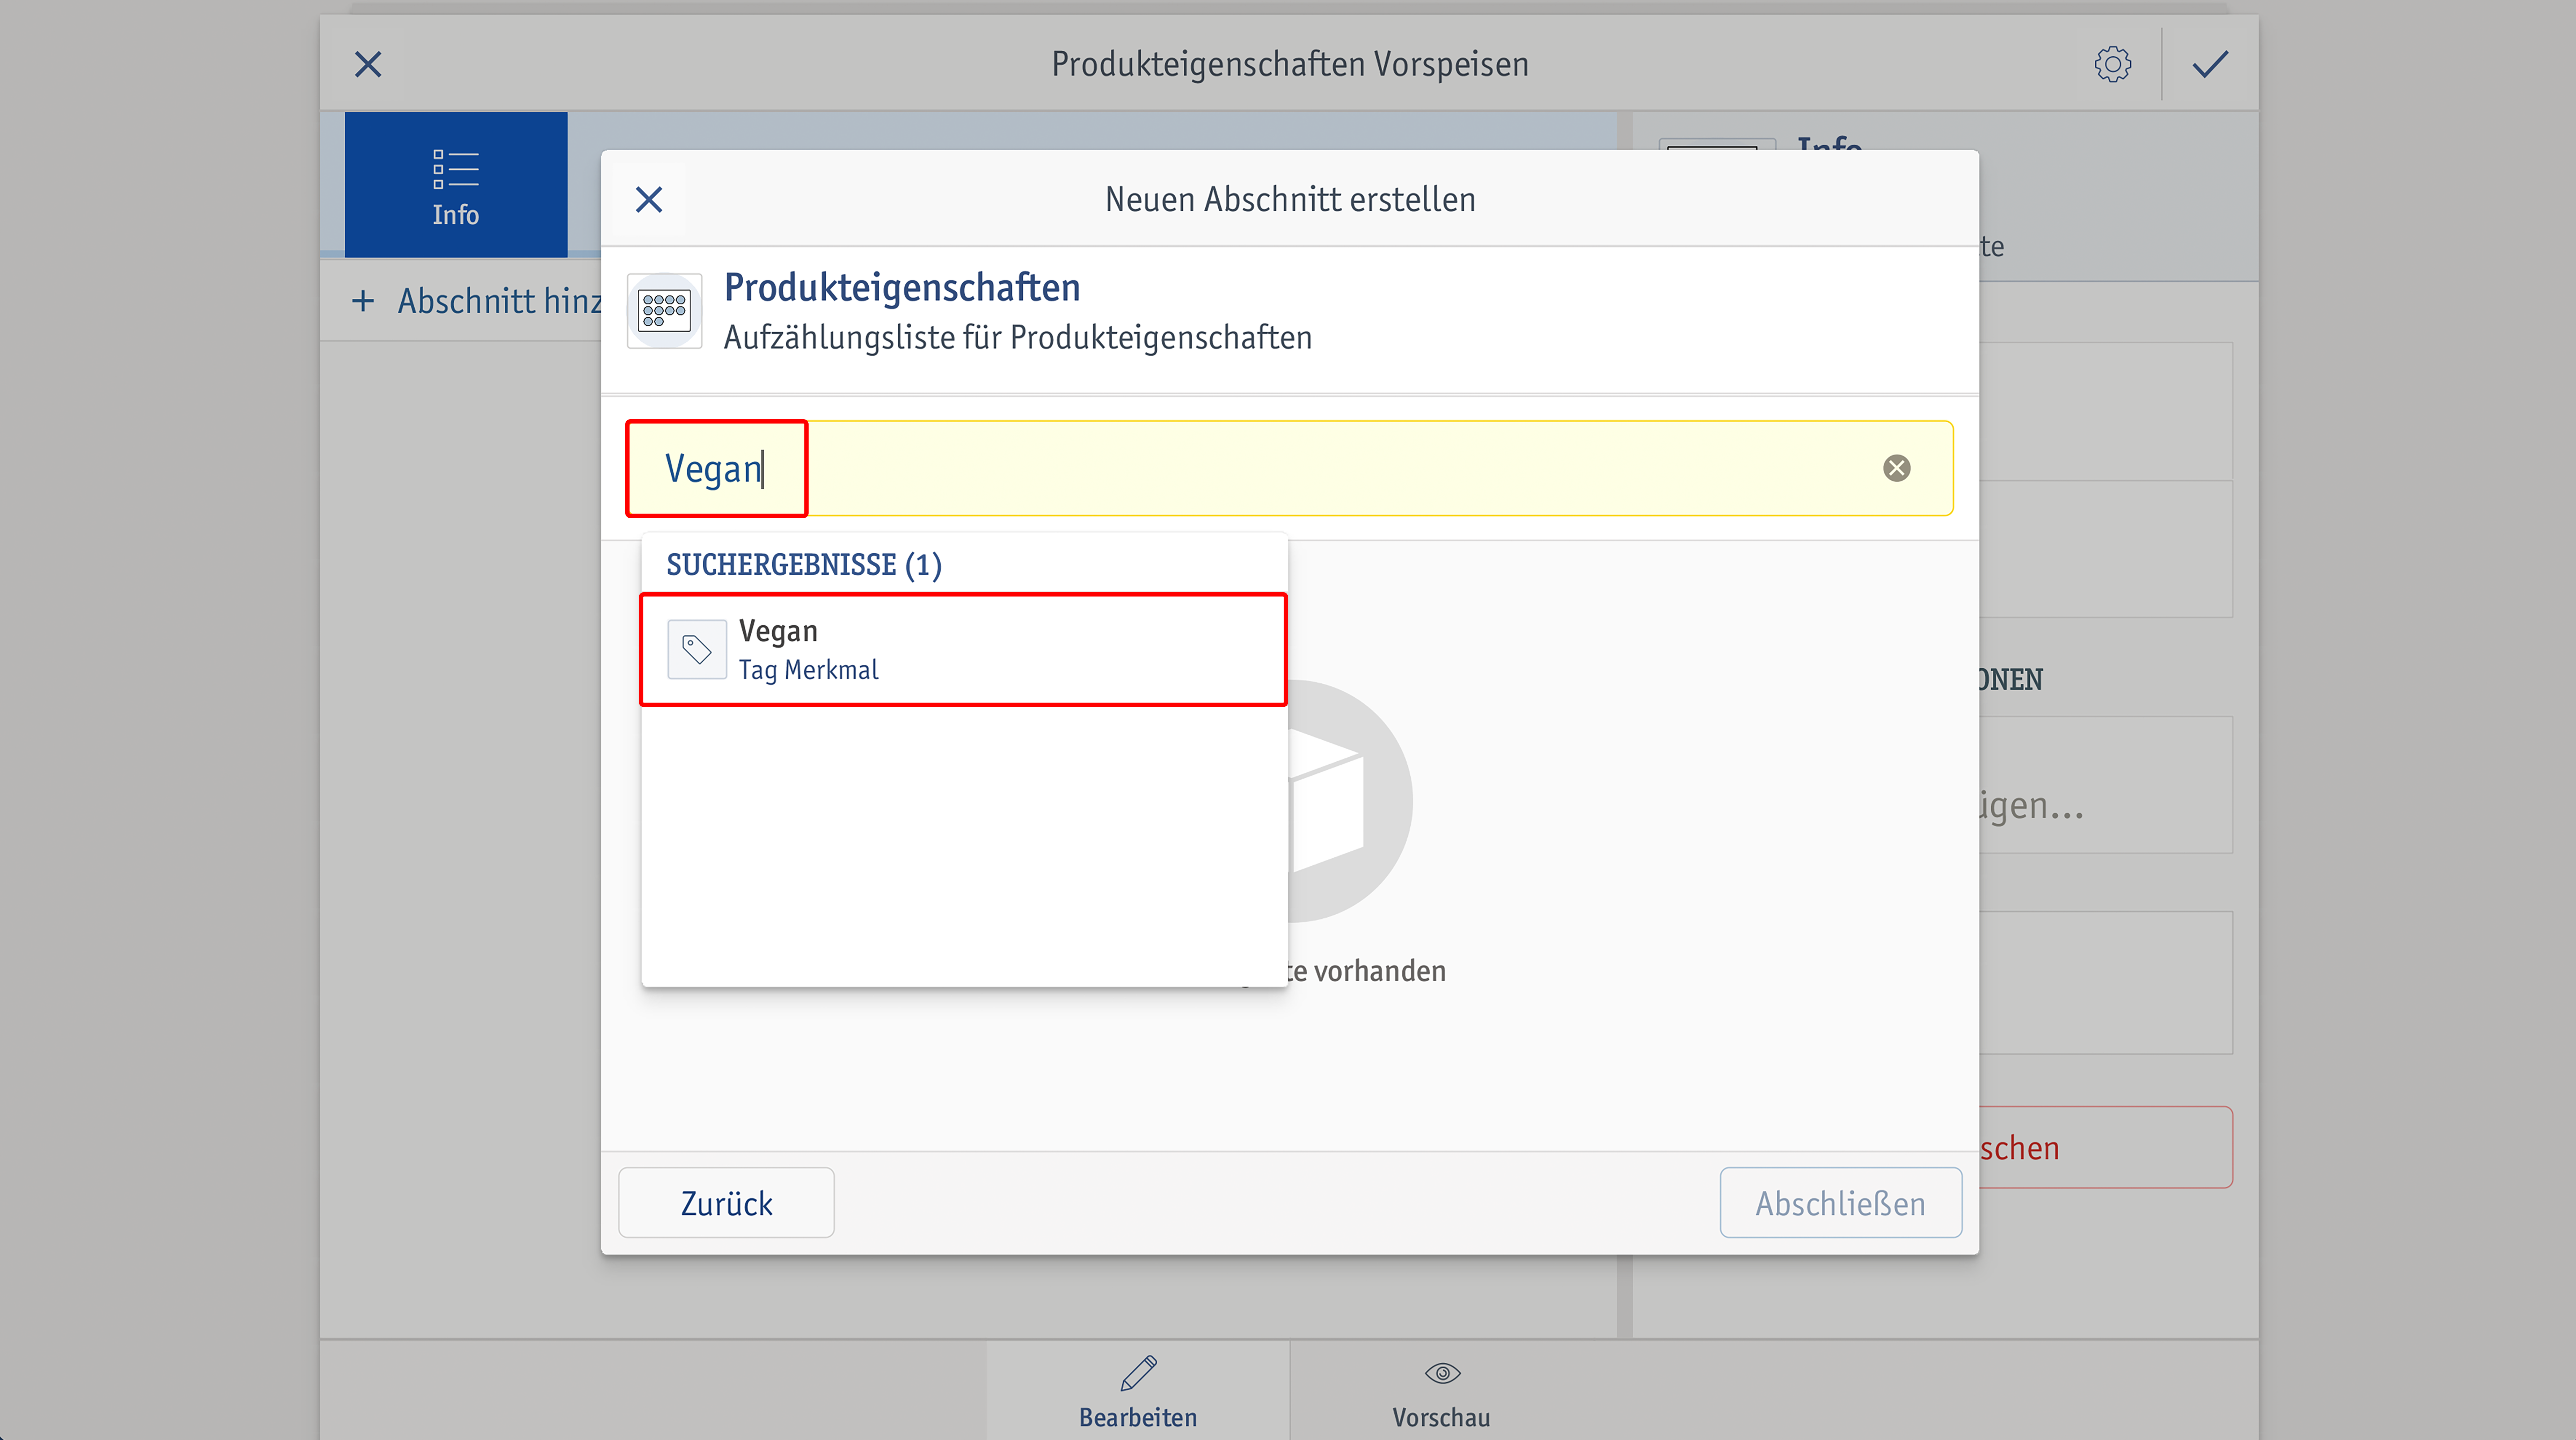
Task: Click the SUCHERGEBNISSE (1) heading
Action: pyautogui.click(x=804, y=565)
